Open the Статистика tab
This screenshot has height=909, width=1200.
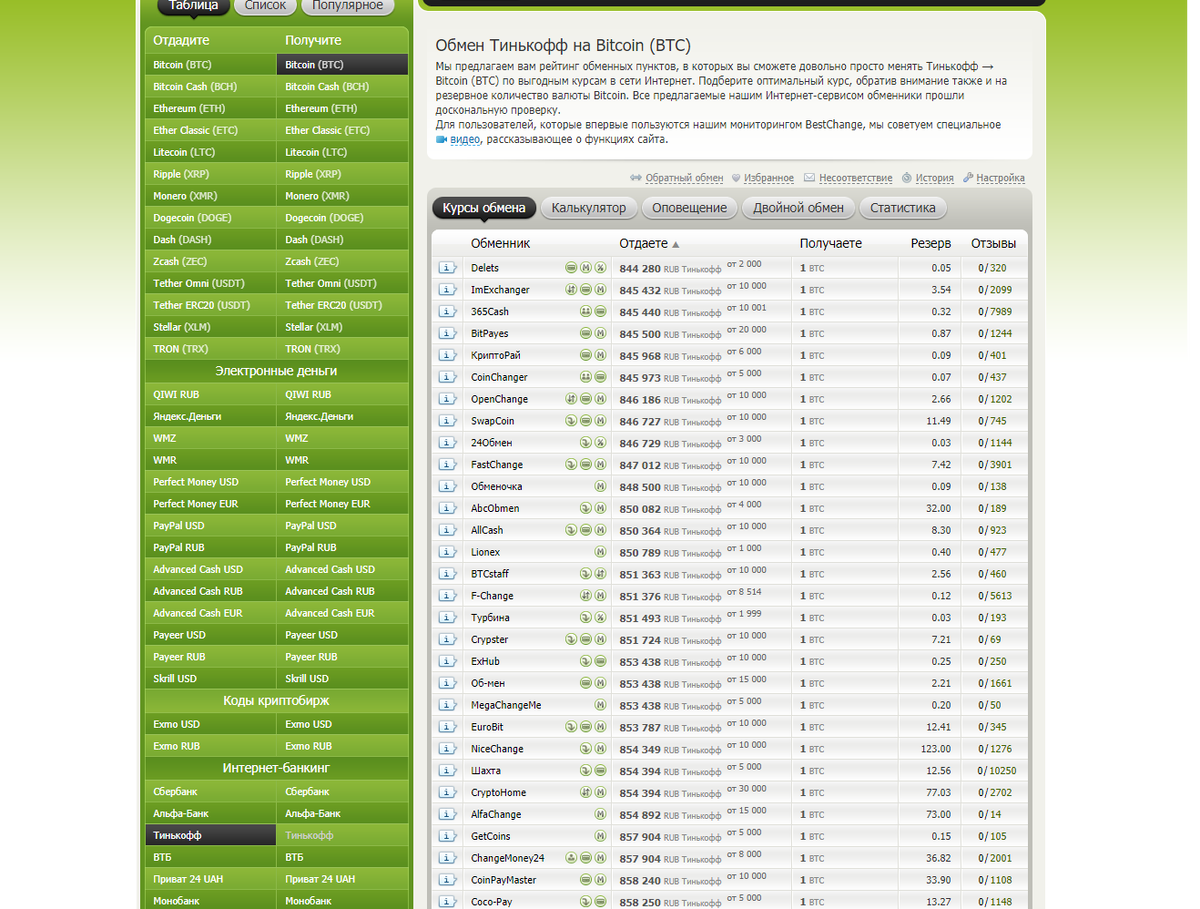[903, 208]
